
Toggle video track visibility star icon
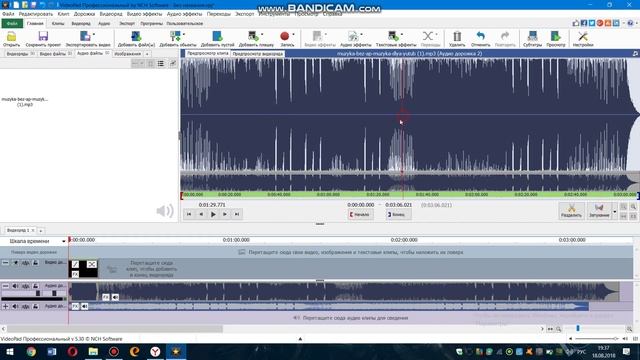click(x=16, y=263)
